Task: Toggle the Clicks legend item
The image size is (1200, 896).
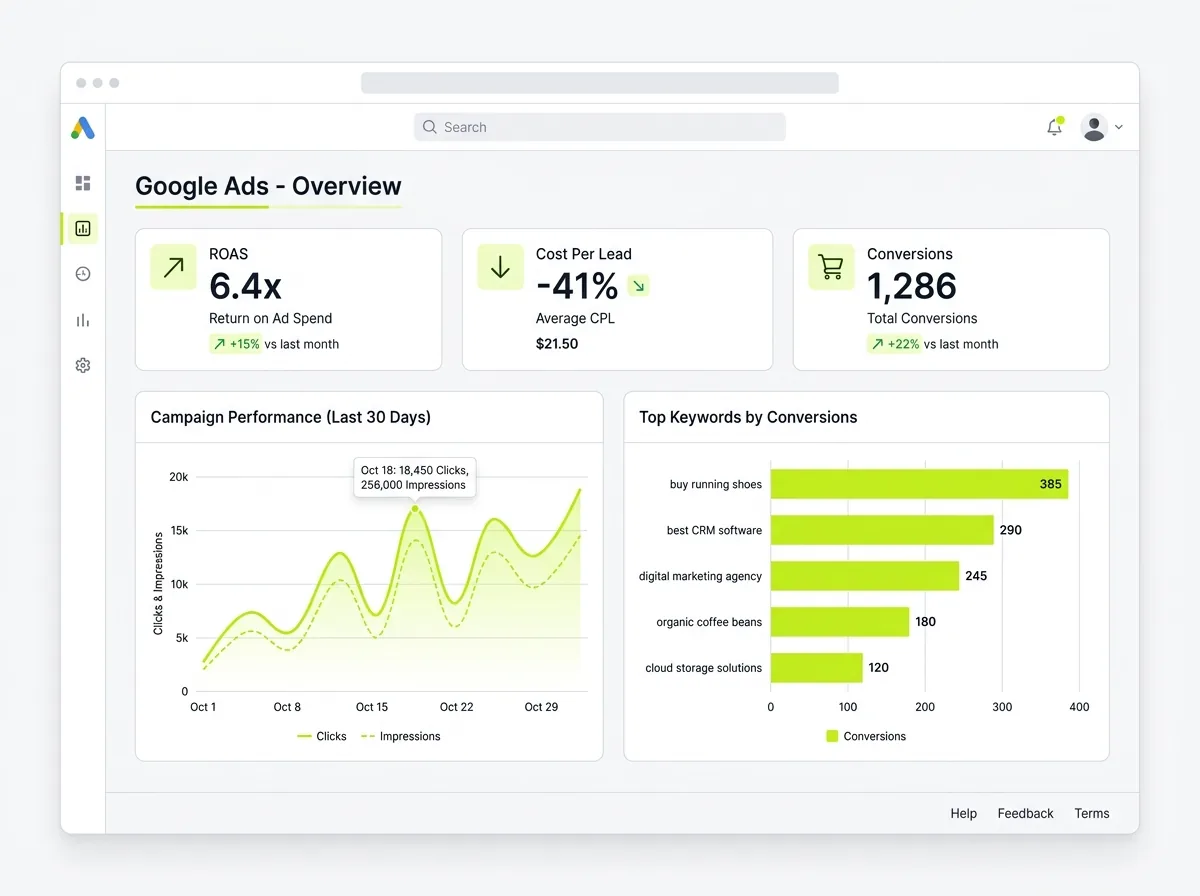Action: coord(322,736)
